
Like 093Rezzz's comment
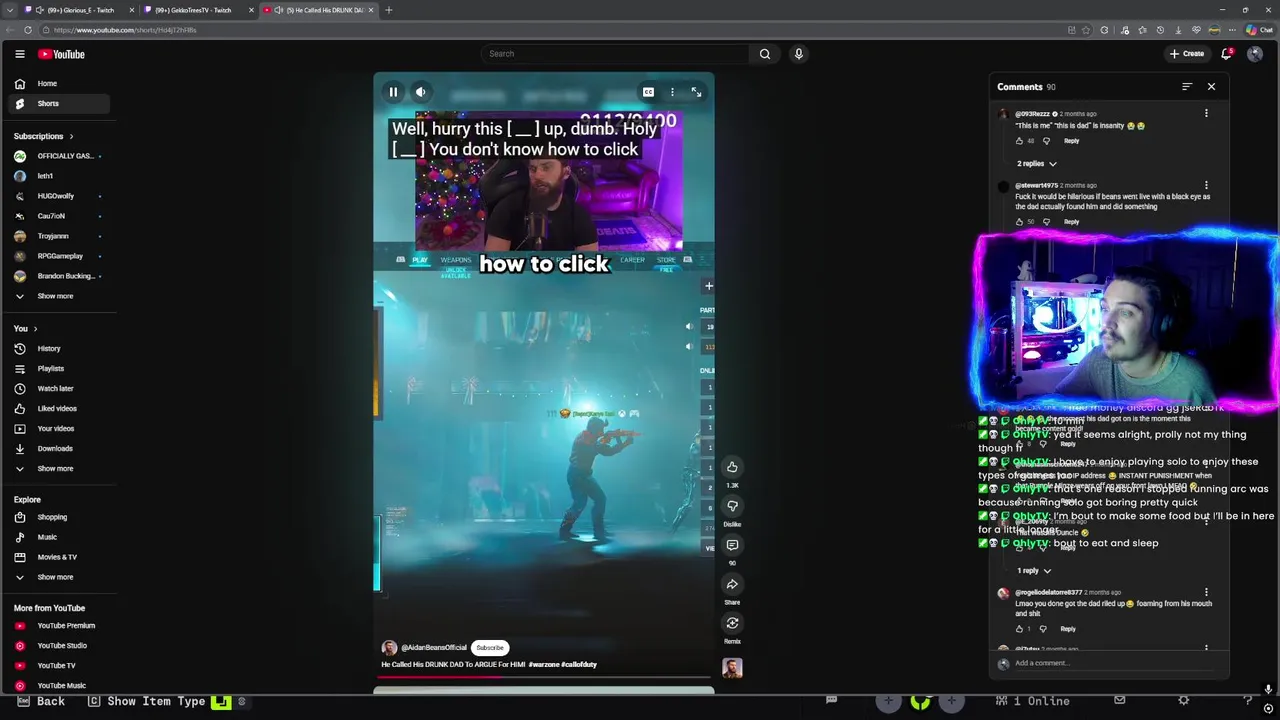(x=1019, y=141)
